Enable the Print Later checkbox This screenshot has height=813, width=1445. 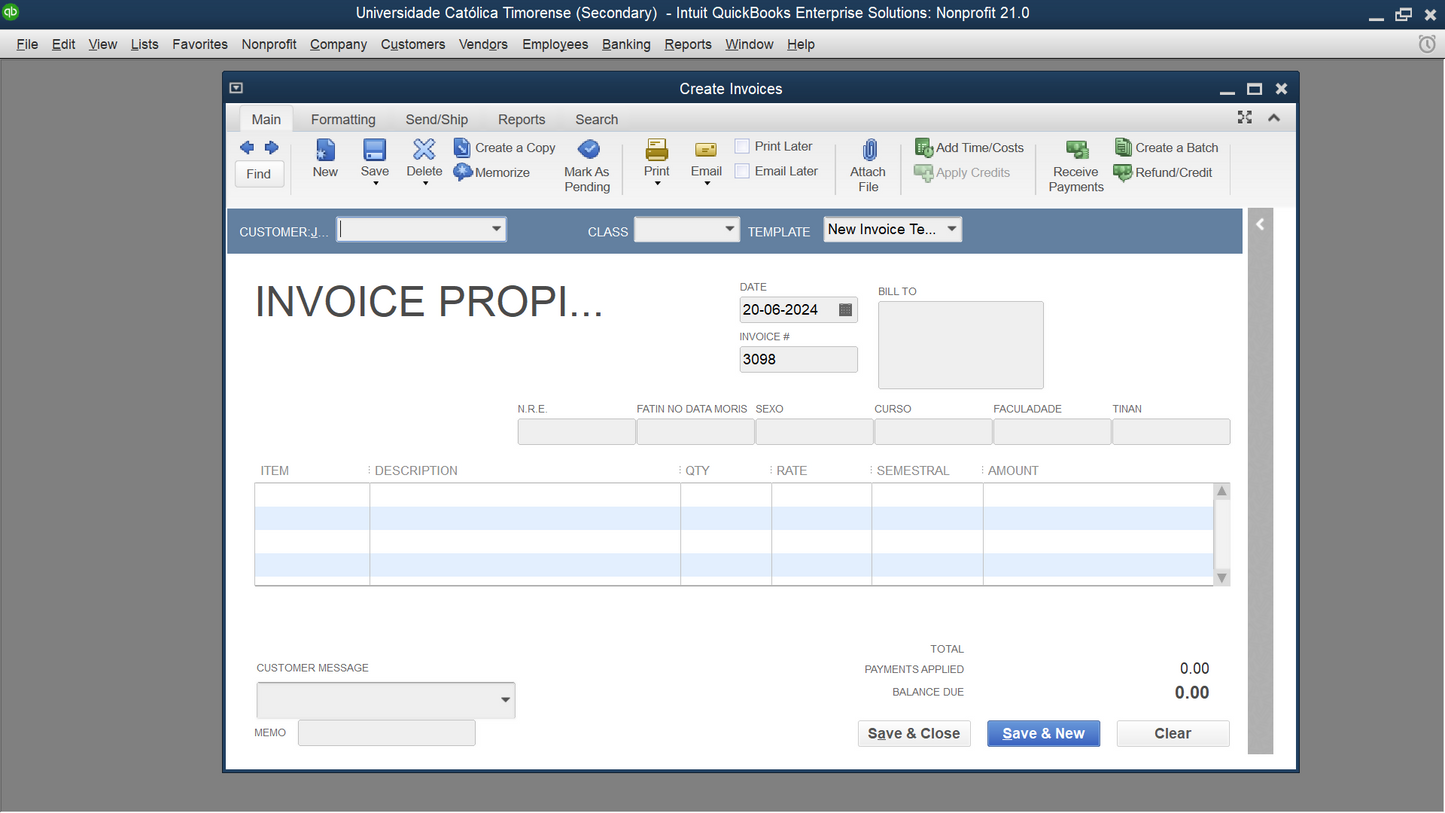tap(742, 146)
